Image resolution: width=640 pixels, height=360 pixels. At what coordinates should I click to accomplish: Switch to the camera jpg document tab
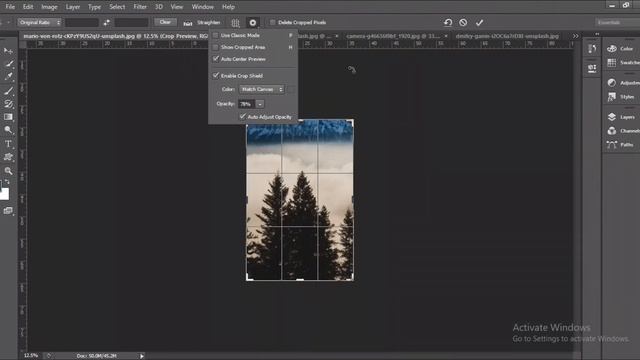(x=393, y=36)
